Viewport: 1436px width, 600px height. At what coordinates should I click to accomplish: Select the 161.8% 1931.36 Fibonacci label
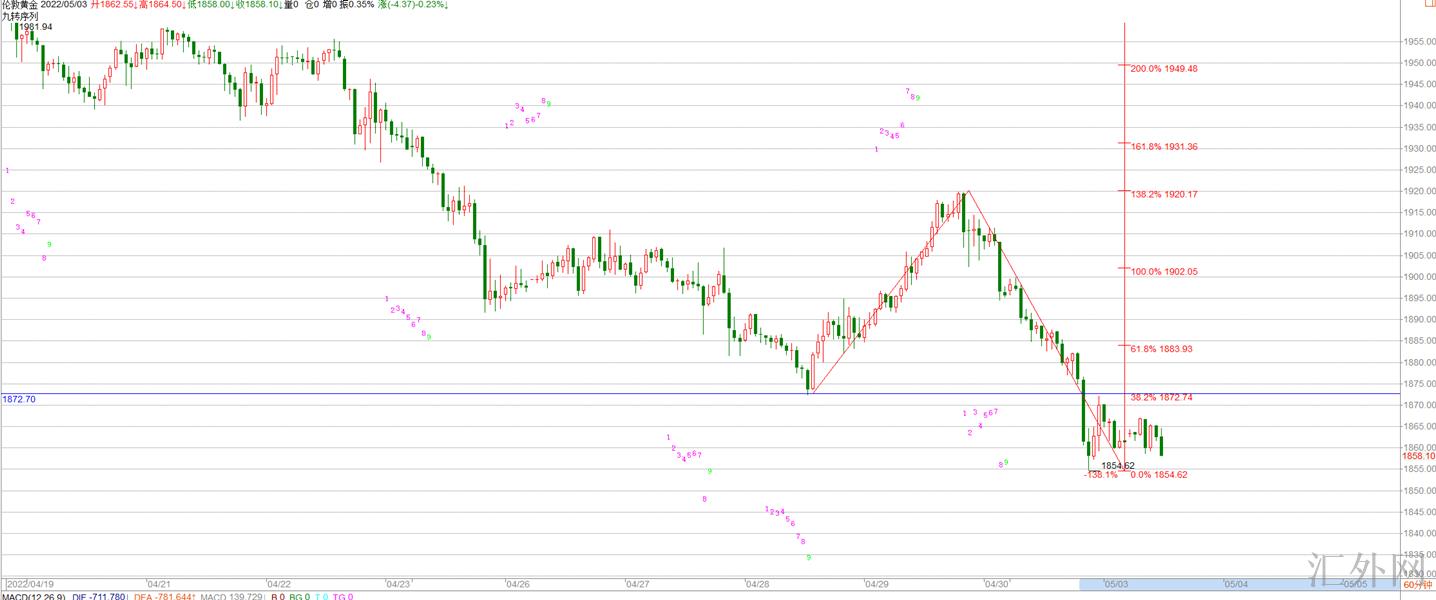[x=1163, y=147]
